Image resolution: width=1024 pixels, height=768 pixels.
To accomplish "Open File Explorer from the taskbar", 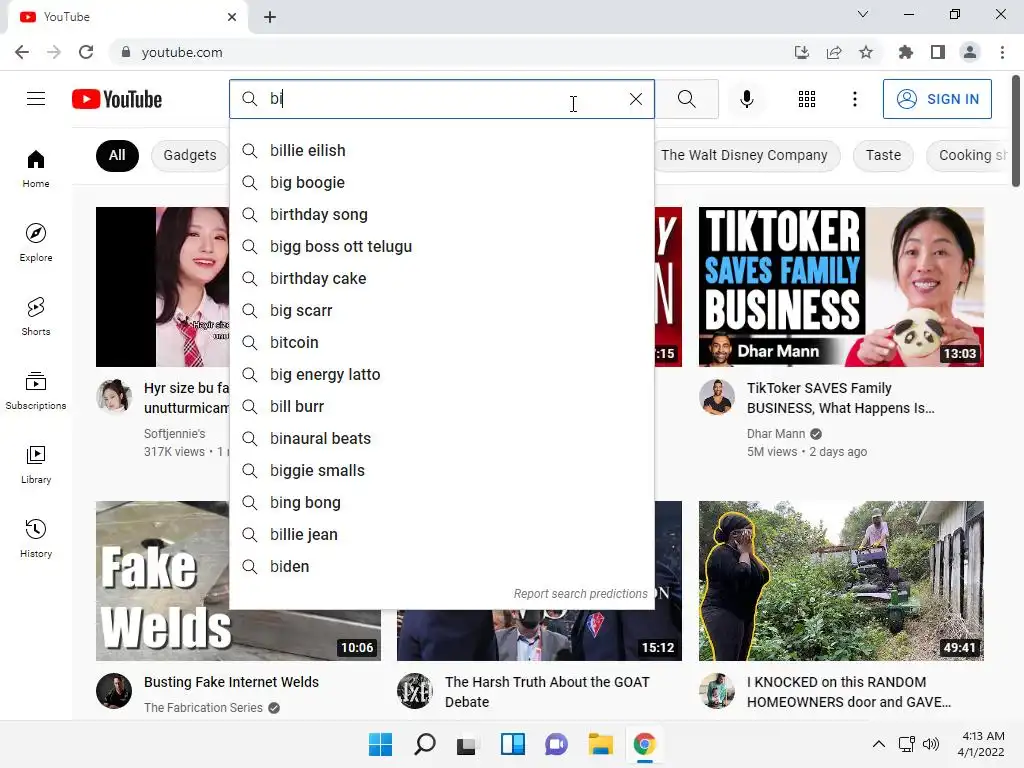I will coord(600,744).
